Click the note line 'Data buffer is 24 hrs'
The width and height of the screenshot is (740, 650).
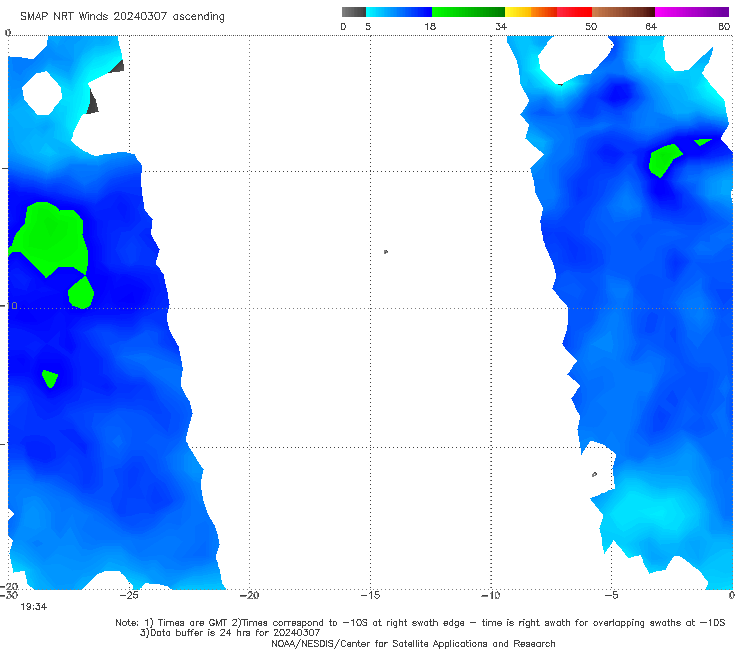click(230, 633)
